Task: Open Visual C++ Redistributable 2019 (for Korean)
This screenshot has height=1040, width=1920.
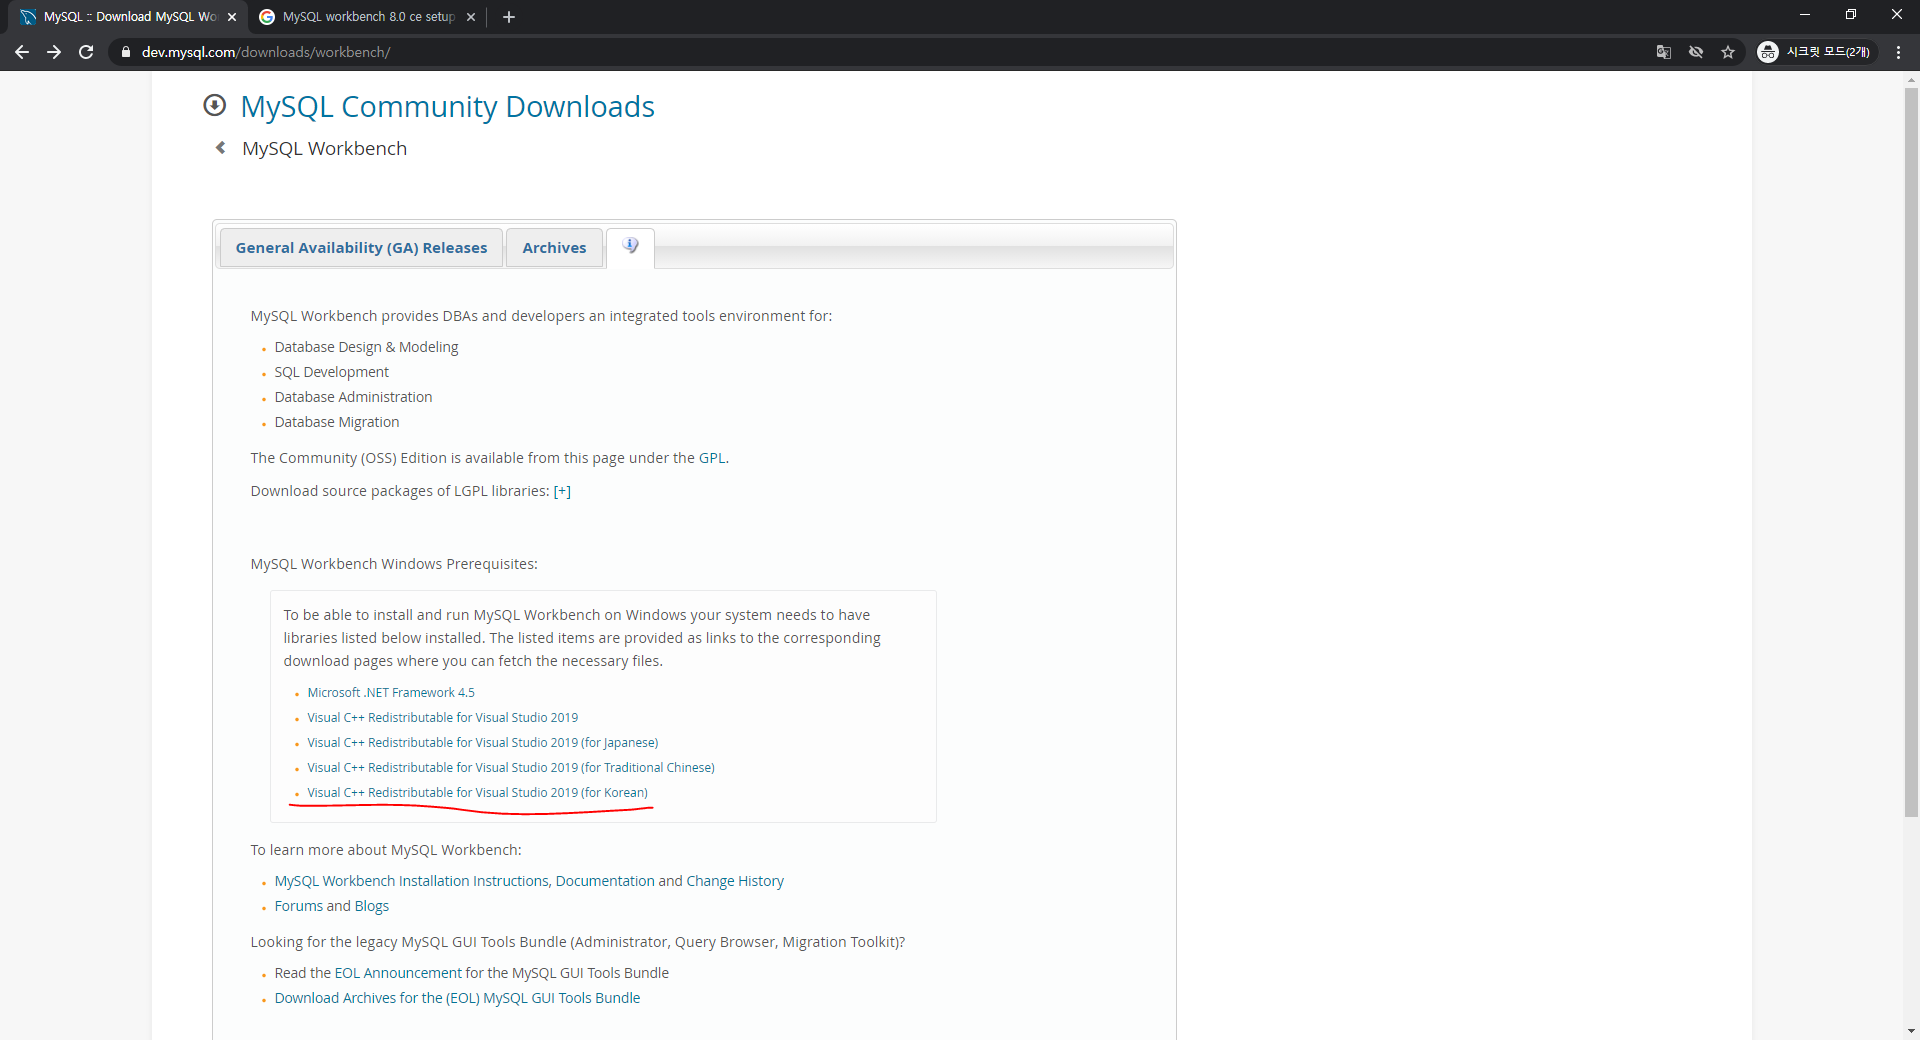Action: pyautogui.click(x=477, y=793)
